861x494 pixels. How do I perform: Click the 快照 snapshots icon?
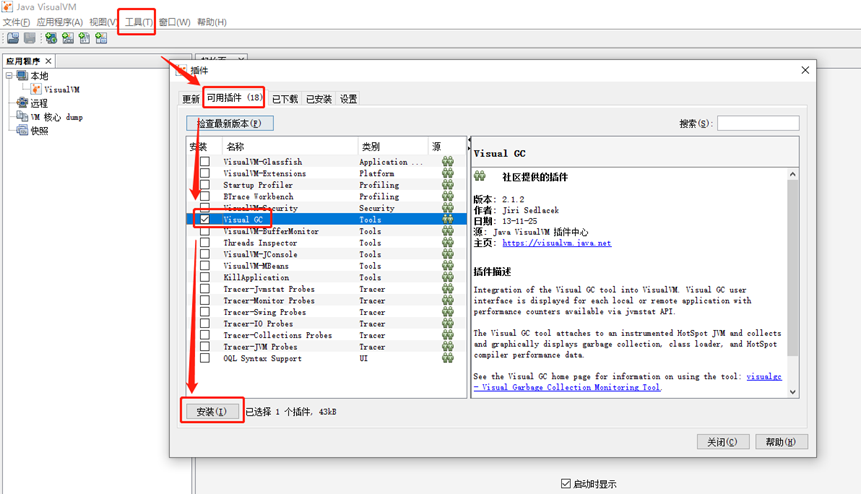[22, 130]
